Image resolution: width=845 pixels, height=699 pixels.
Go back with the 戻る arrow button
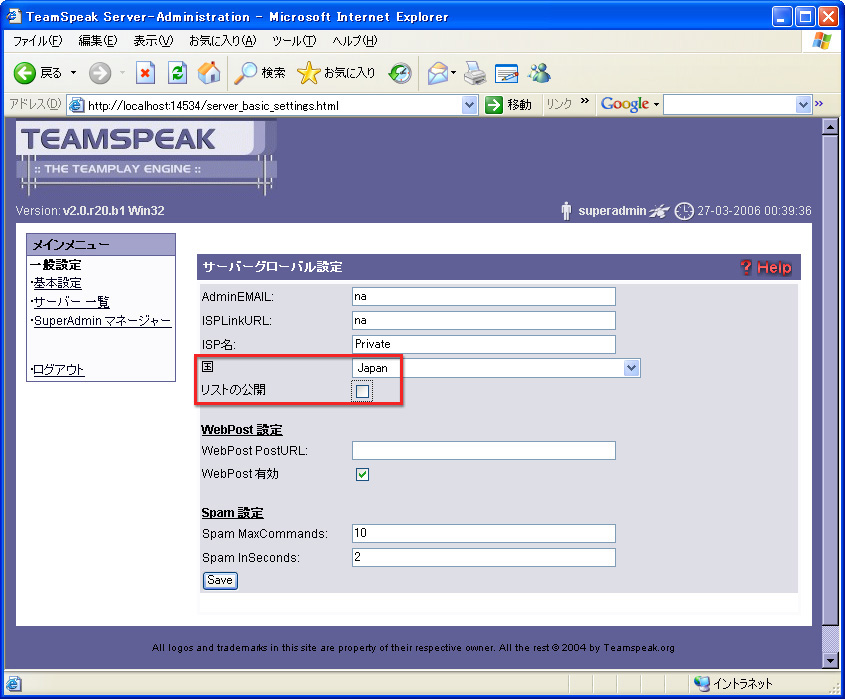(x=37, y=73)
